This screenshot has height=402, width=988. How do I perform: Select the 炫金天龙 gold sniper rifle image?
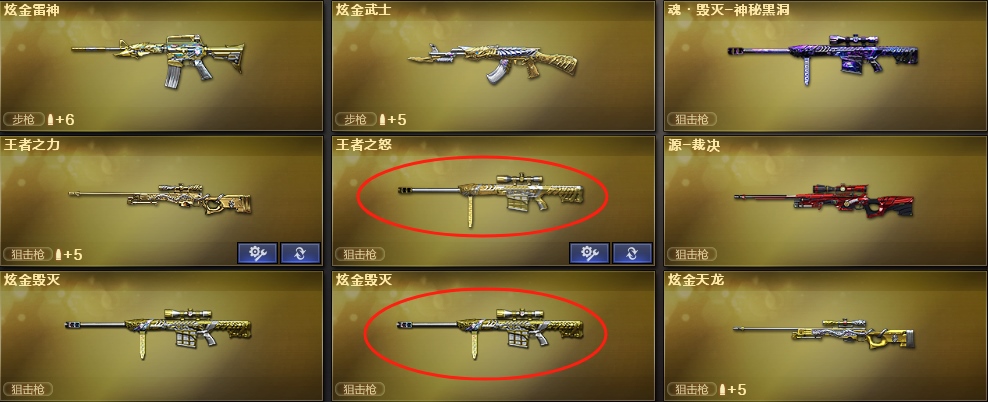coord(824,334)
